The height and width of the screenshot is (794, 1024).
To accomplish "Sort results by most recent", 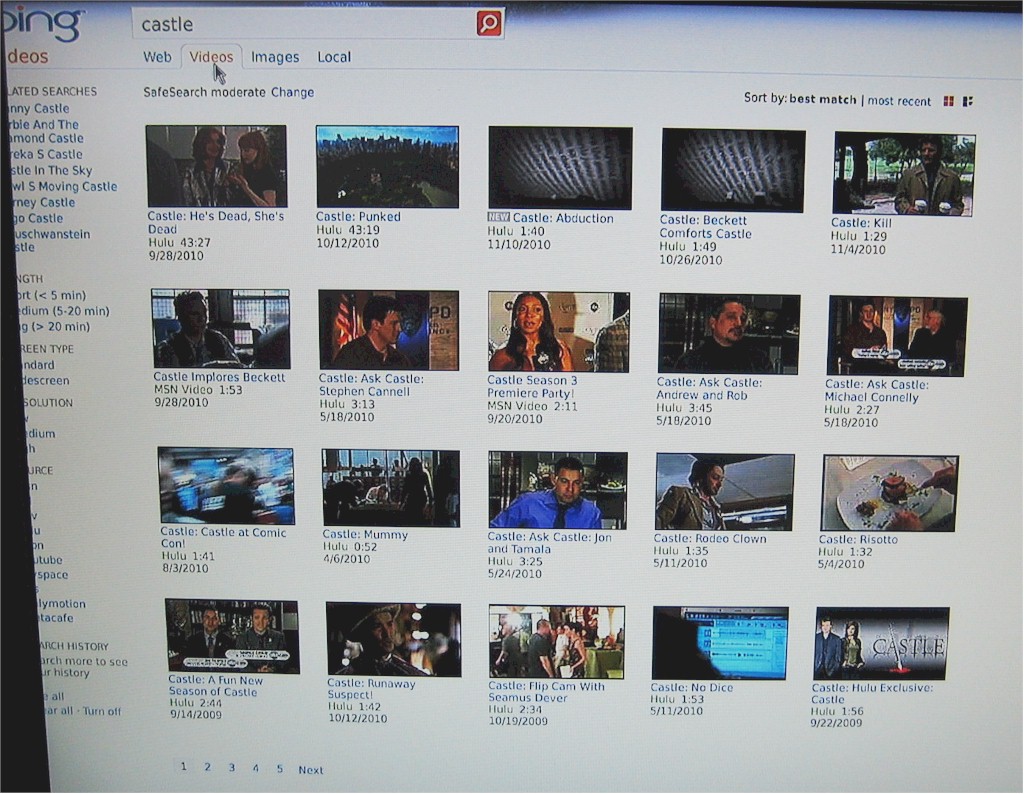I will 899,101.
